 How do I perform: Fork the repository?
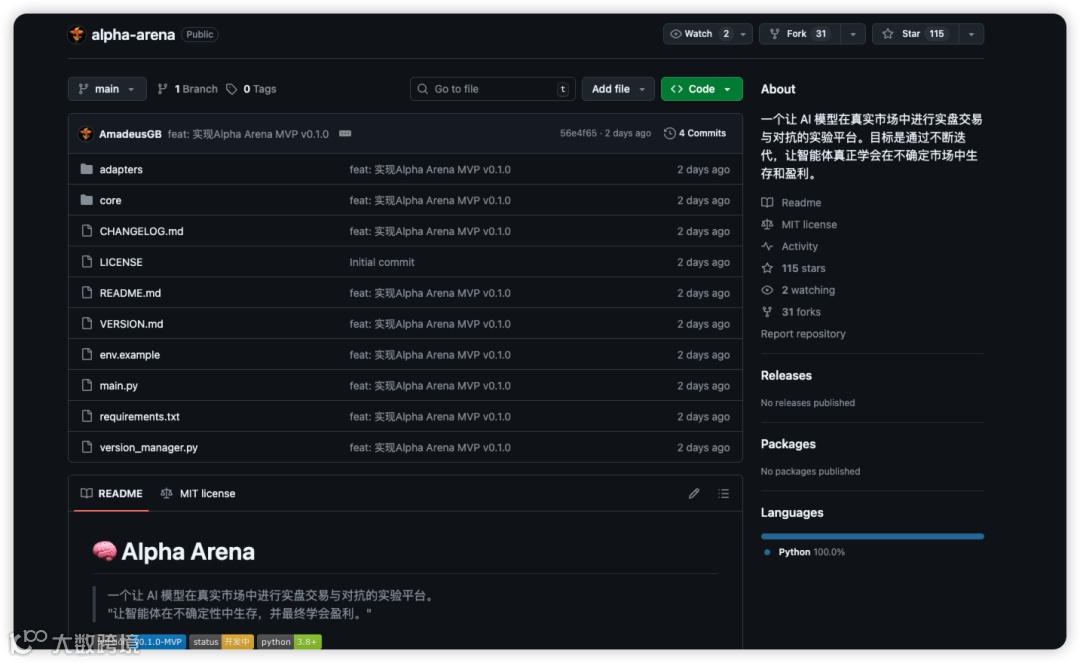(799, 34)
